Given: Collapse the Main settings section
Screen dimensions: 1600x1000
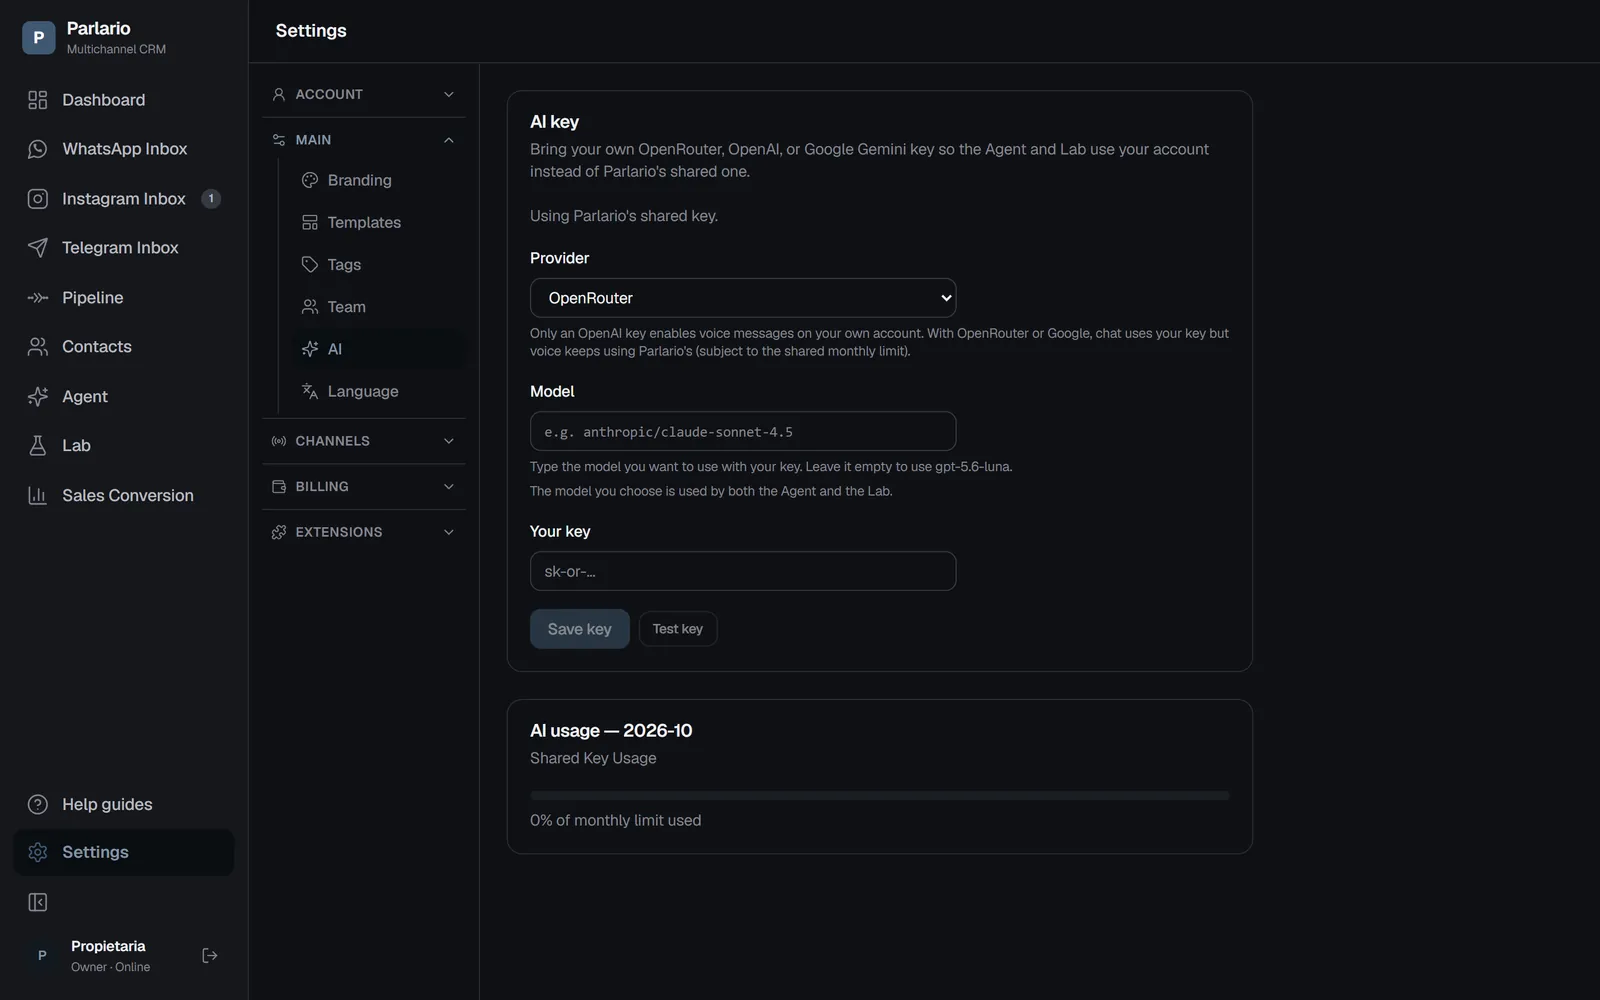Looking at the screenshot, I should coord(364,140).
